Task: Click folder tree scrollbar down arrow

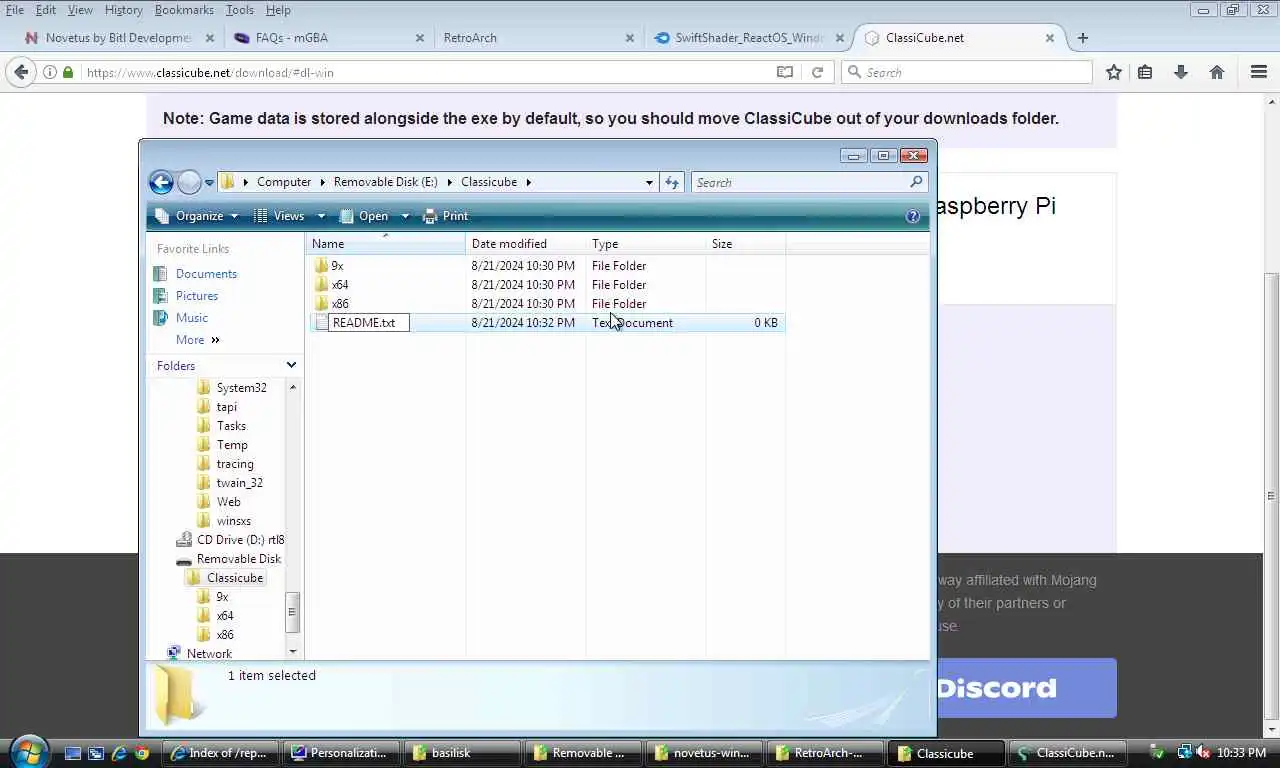Action: pyautogui.click(x=293, y=652)
